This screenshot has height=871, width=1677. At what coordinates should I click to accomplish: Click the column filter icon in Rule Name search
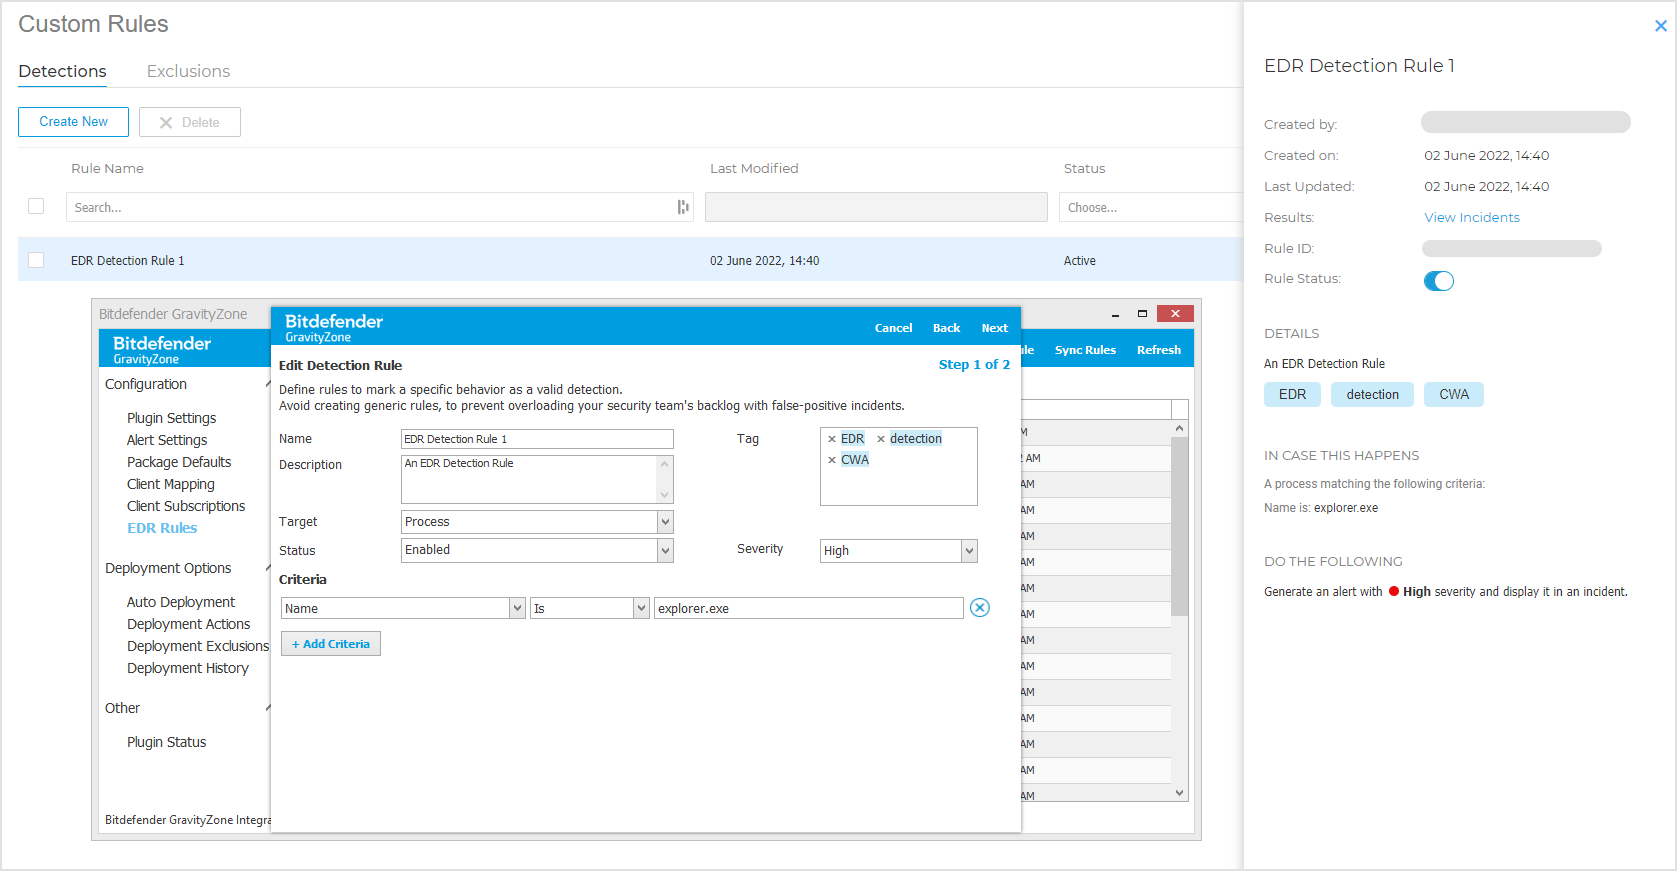683,207
